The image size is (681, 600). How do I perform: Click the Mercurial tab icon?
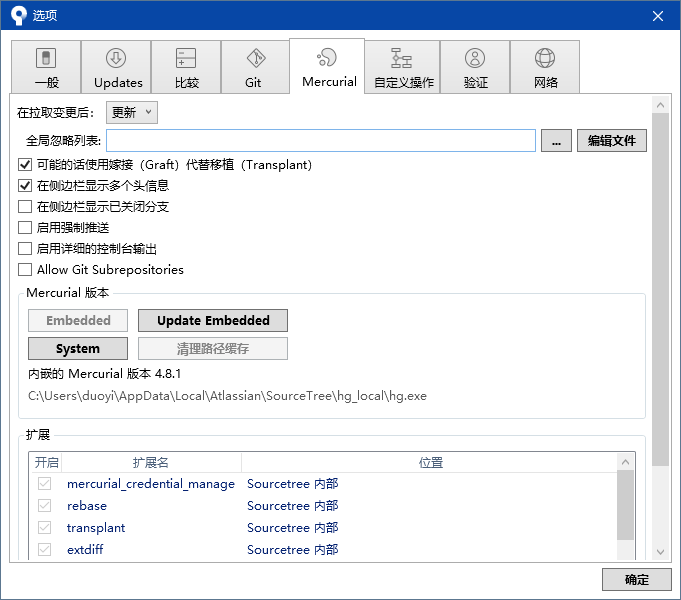click(327, 57)
